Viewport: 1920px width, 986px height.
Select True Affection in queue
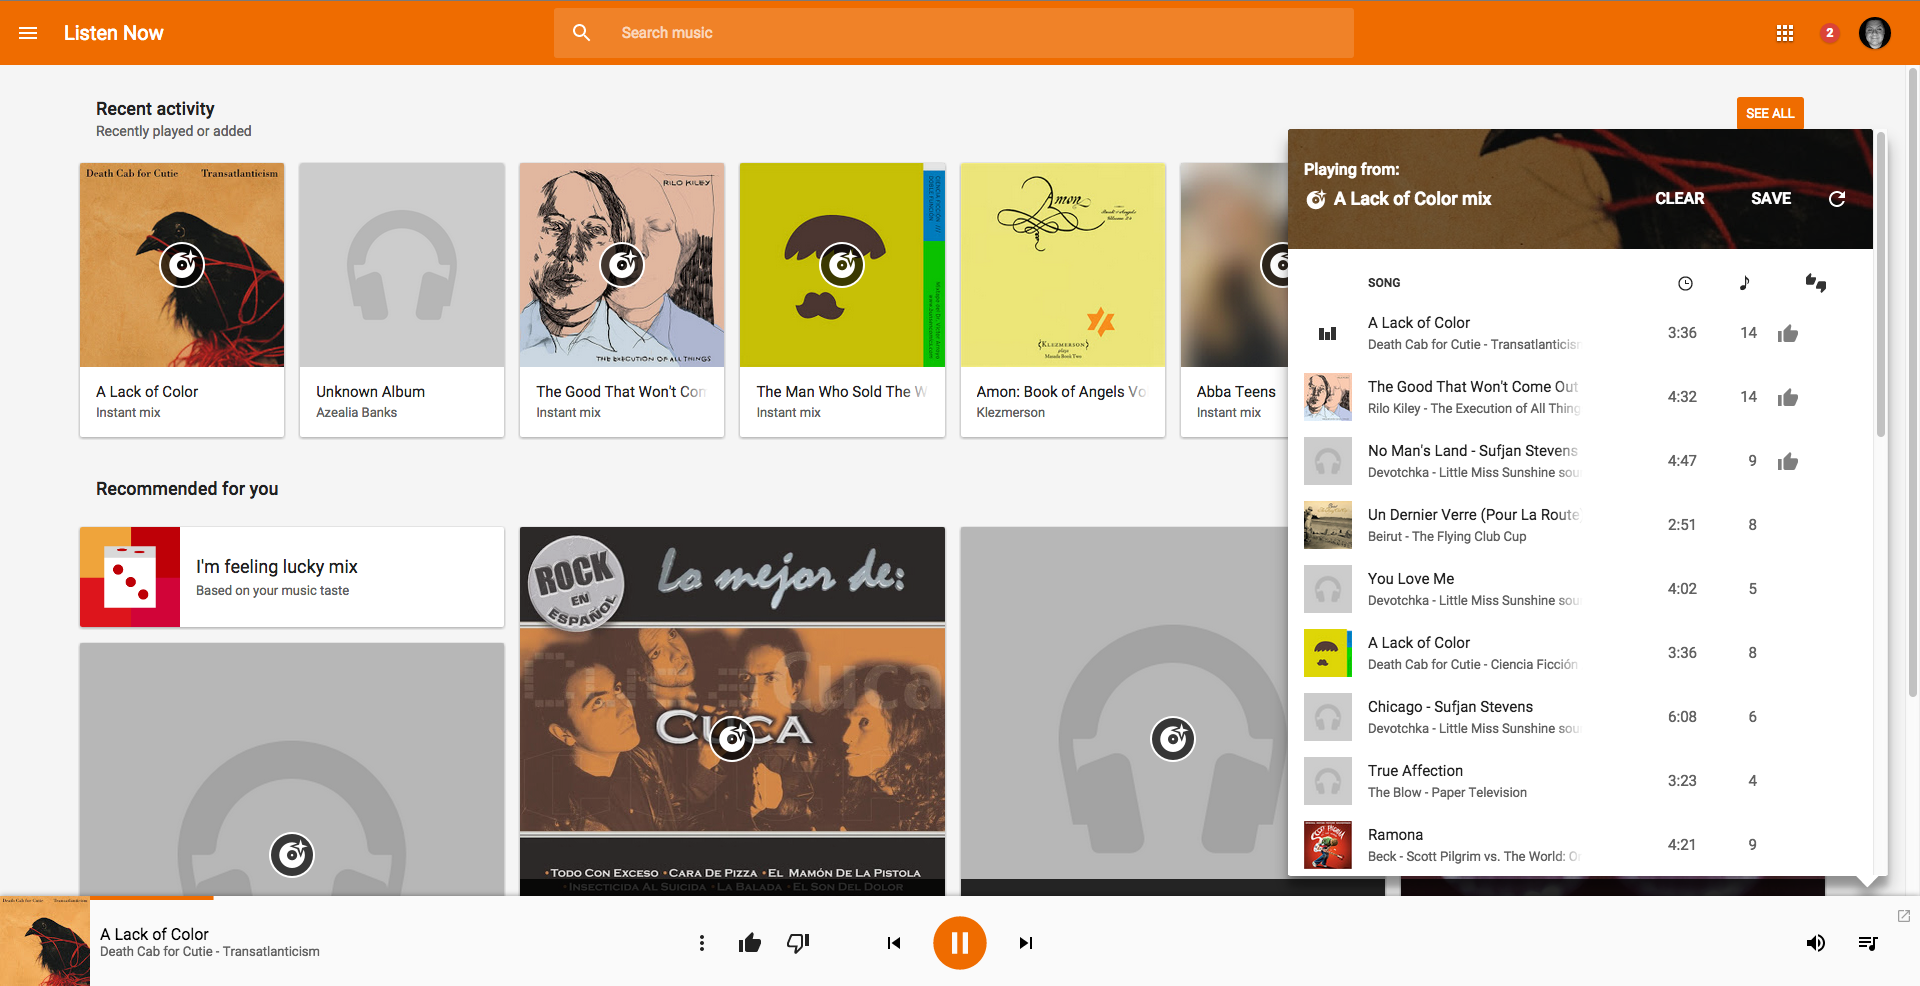pyautogui.click(x=1580, y=781)
